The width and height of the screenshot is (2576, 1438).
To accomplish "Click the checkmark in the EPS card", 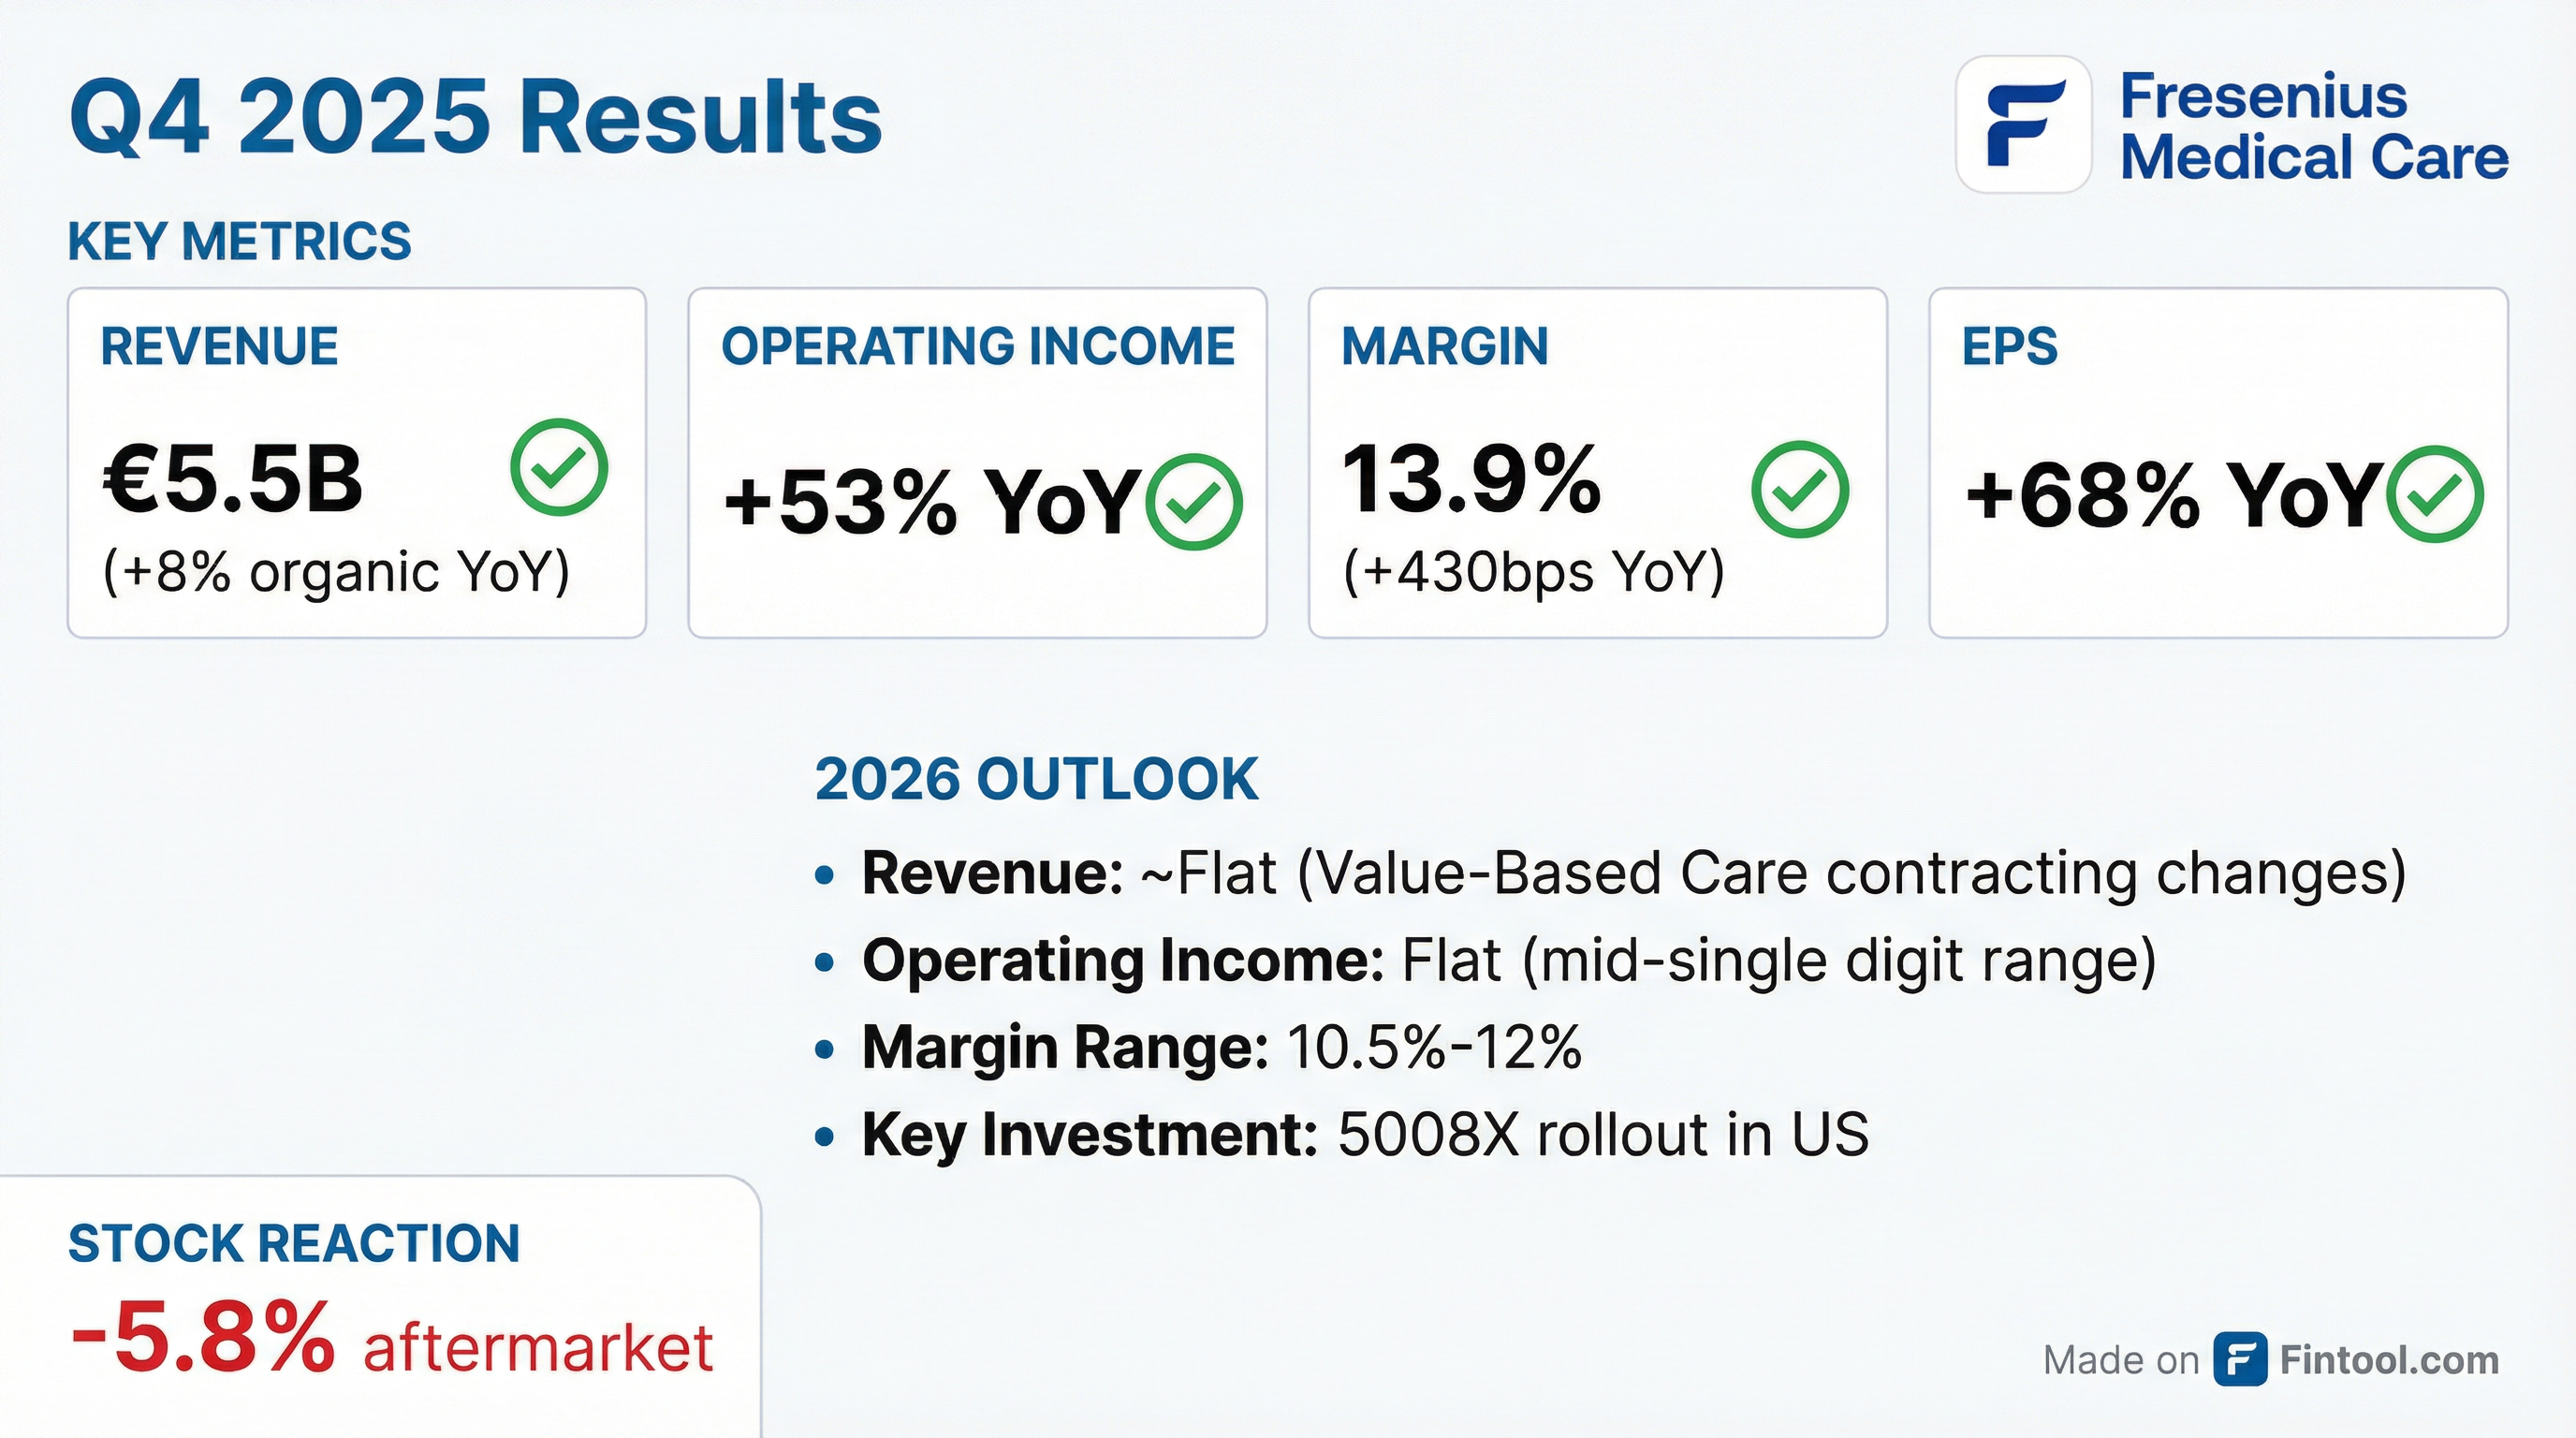I will click(2434, 494).
